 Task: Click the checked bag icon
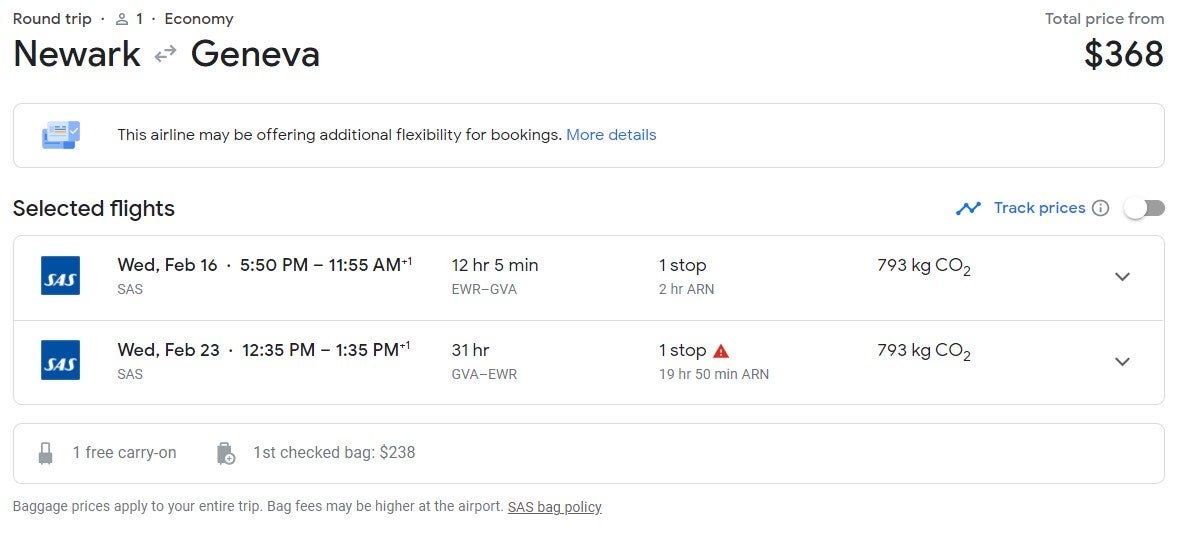[225, 453]
